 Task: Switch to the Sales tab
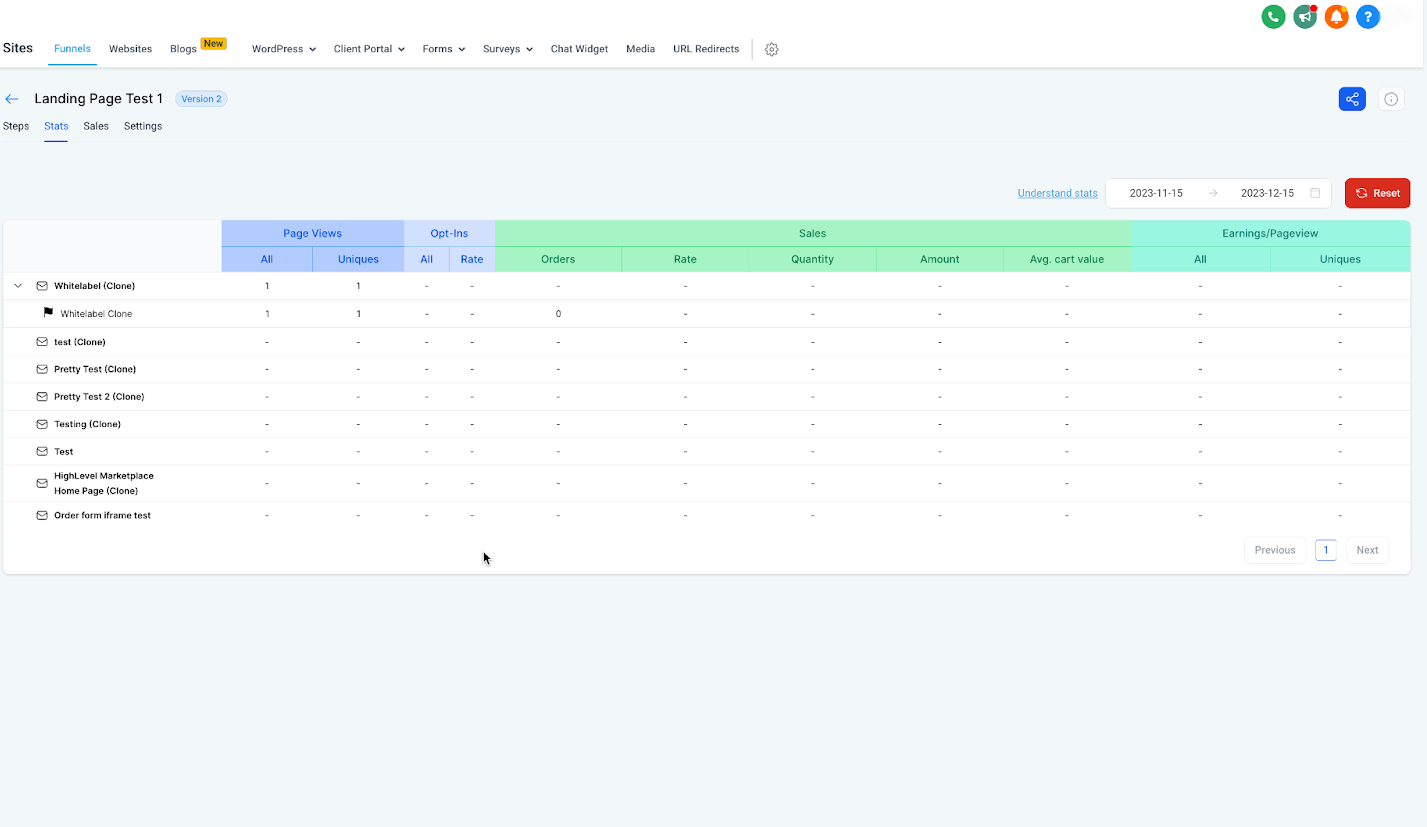pos(96,126)
